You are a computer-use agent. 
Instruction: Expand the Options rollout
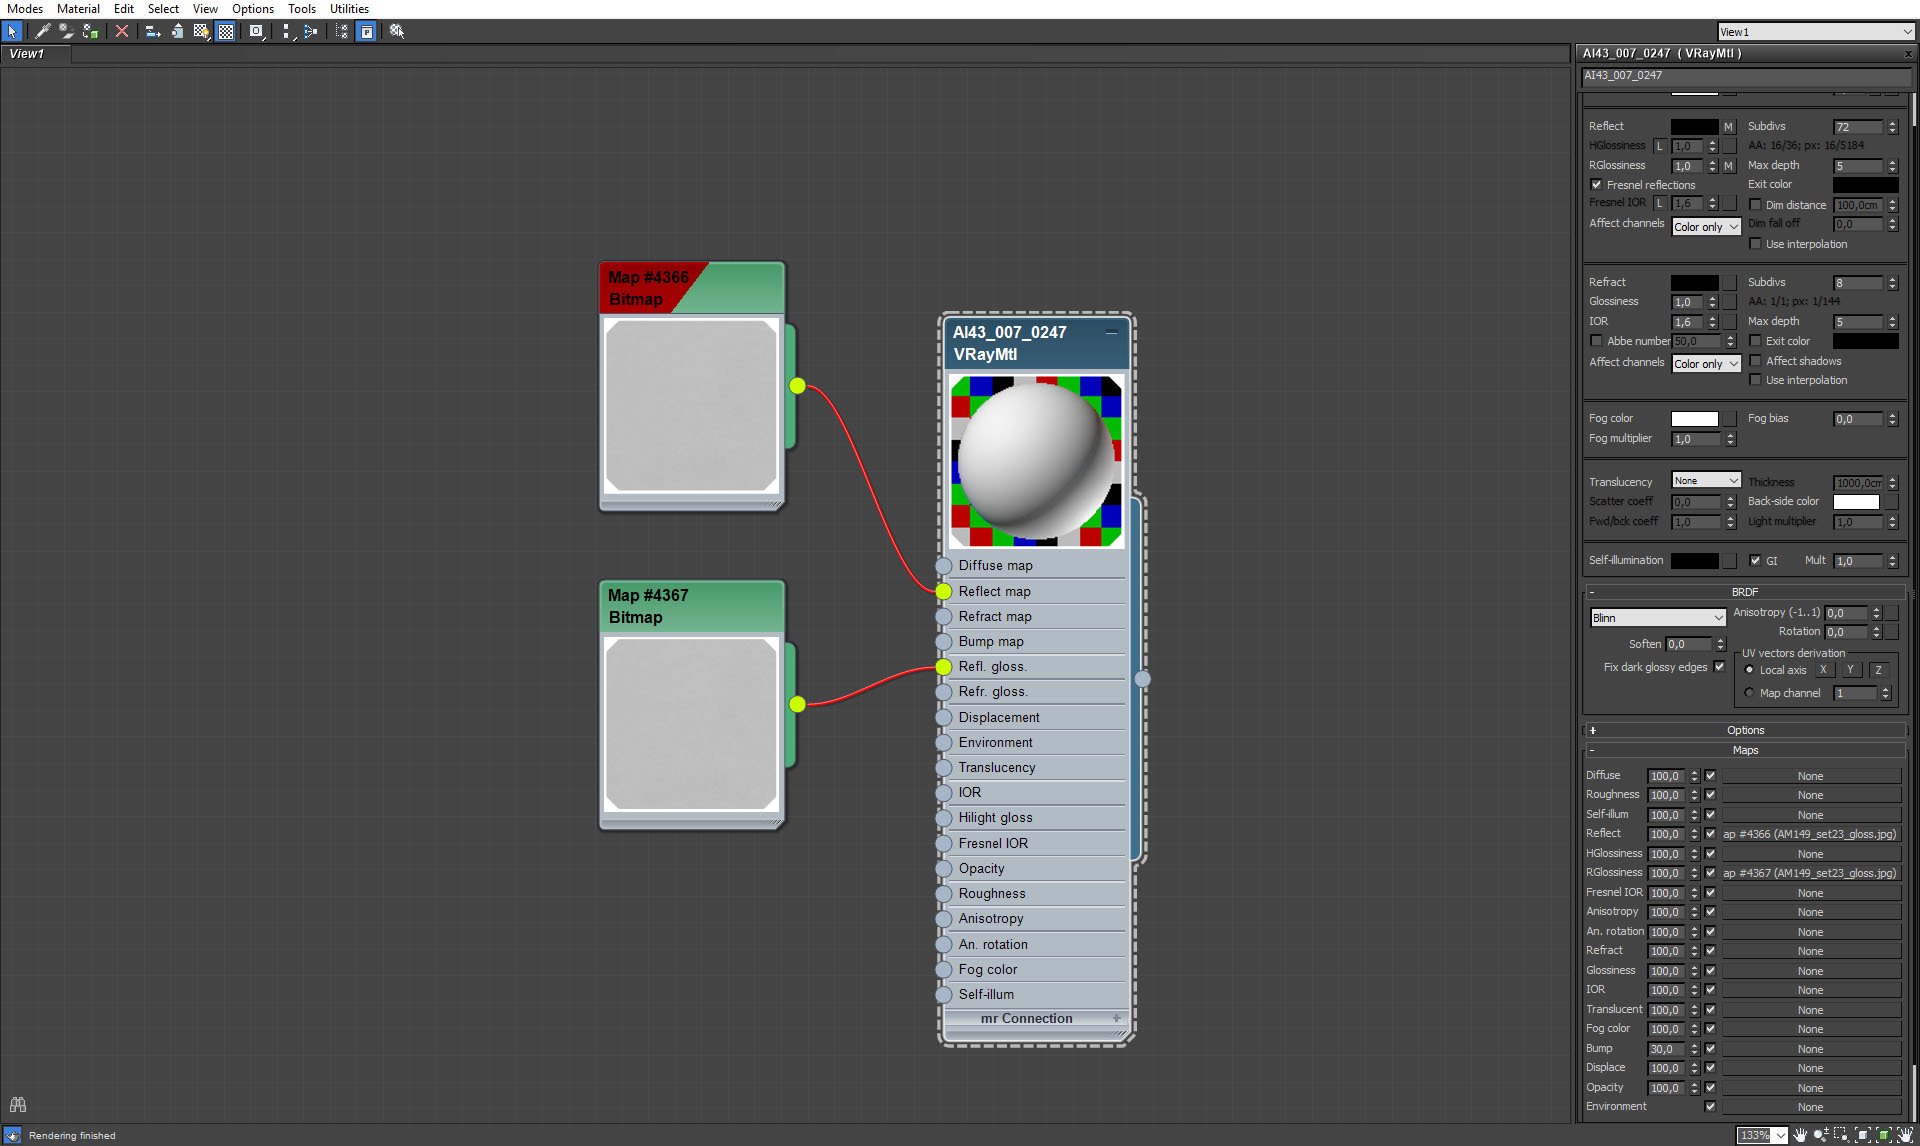1745,731
